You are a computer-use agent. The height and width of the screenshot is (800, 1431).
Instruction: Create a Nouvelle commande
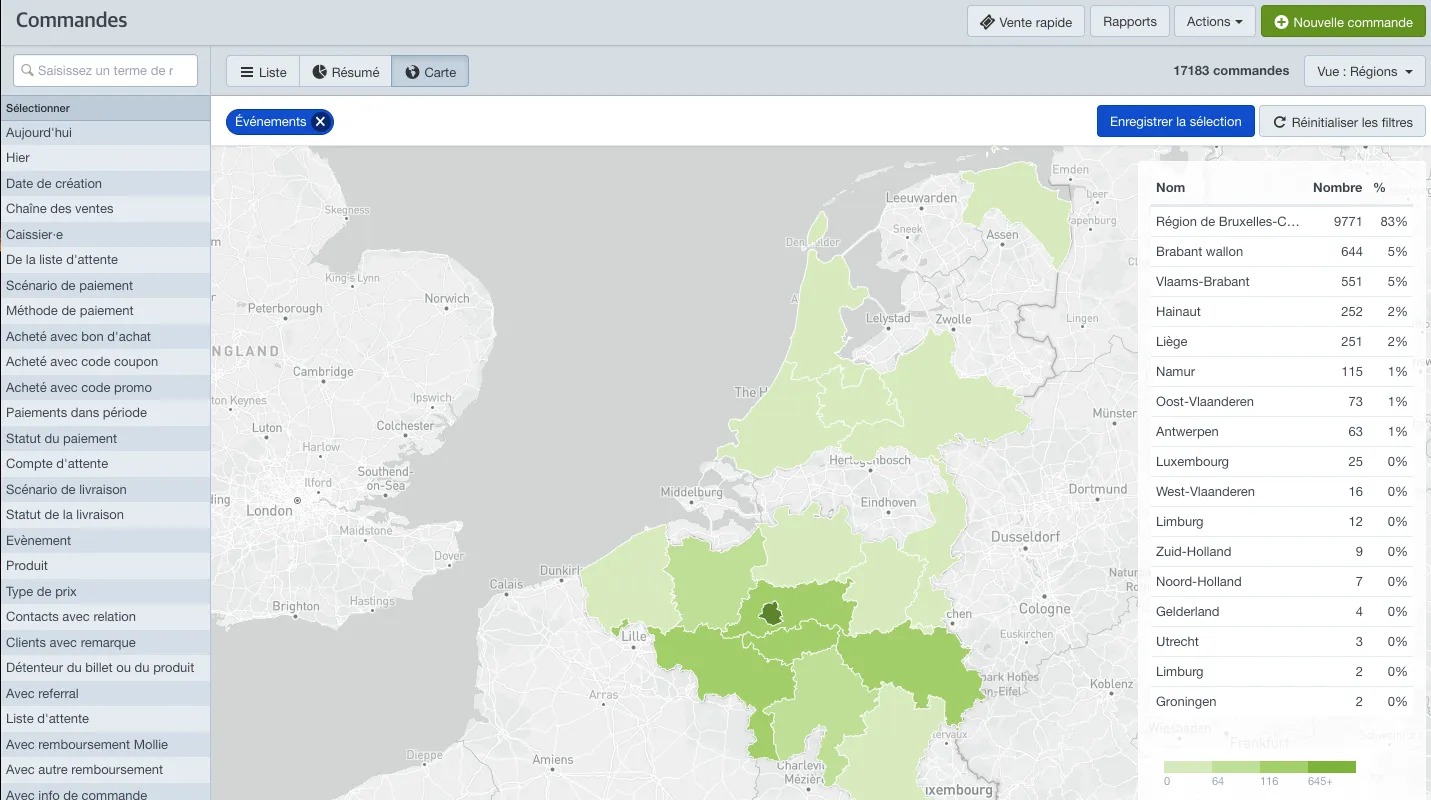point(1343,22)
